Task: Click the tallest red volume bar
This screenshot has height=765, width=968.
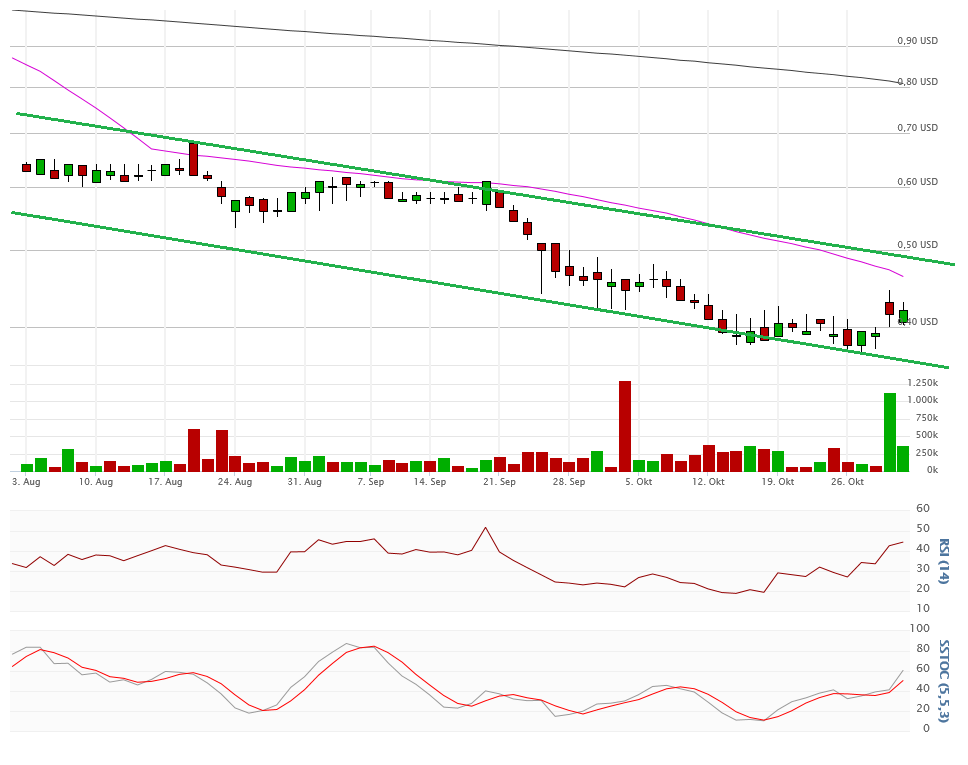Action: (x=625, y=425)
